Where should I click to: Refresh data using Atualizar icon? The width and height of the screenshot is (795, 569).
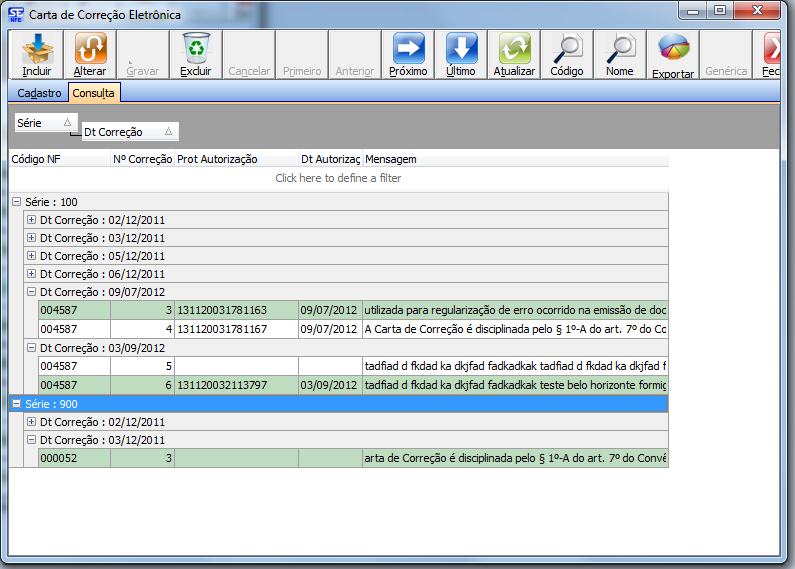click(x=514, y=49)
